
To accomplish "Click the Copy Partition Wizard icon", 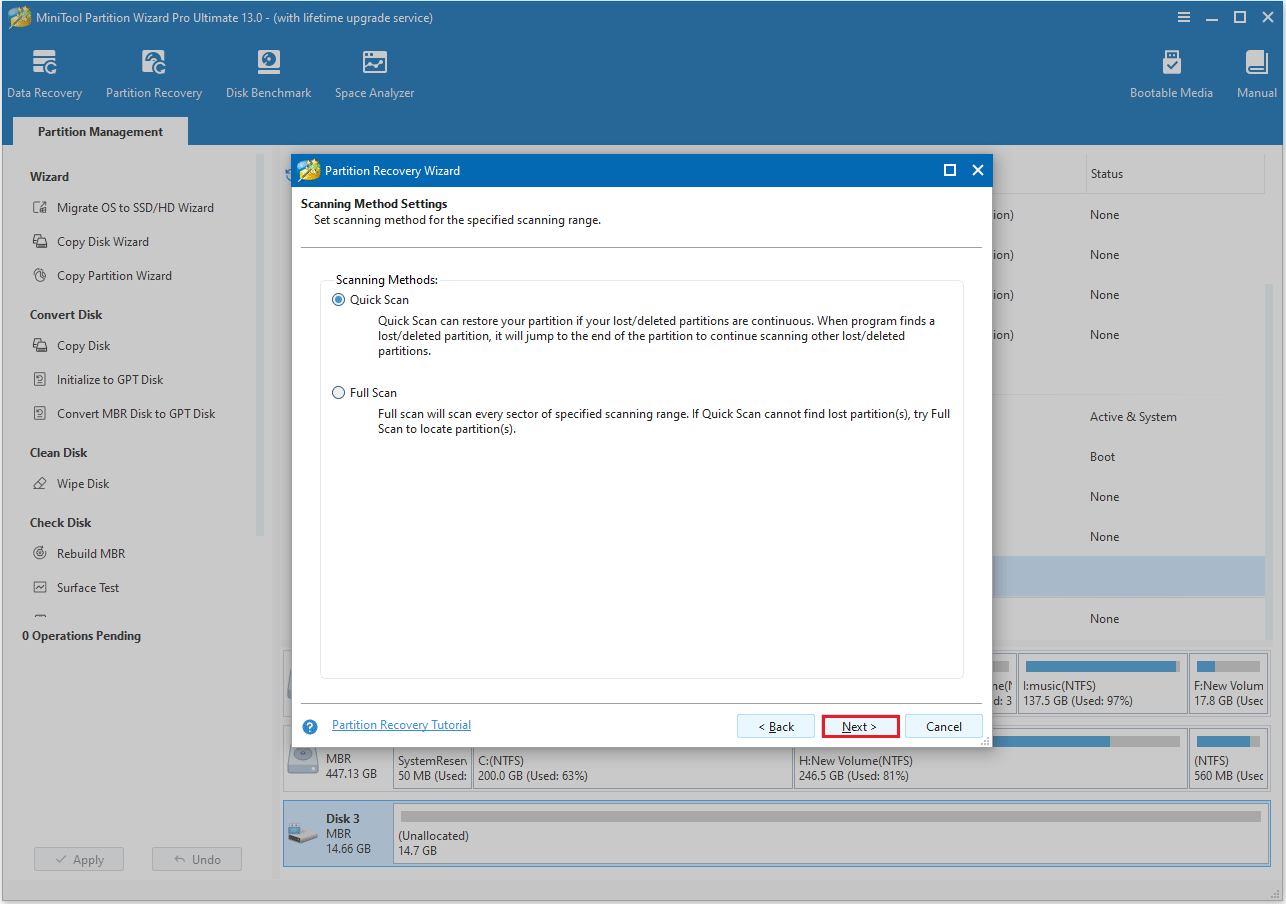I will tap(40, 276).
